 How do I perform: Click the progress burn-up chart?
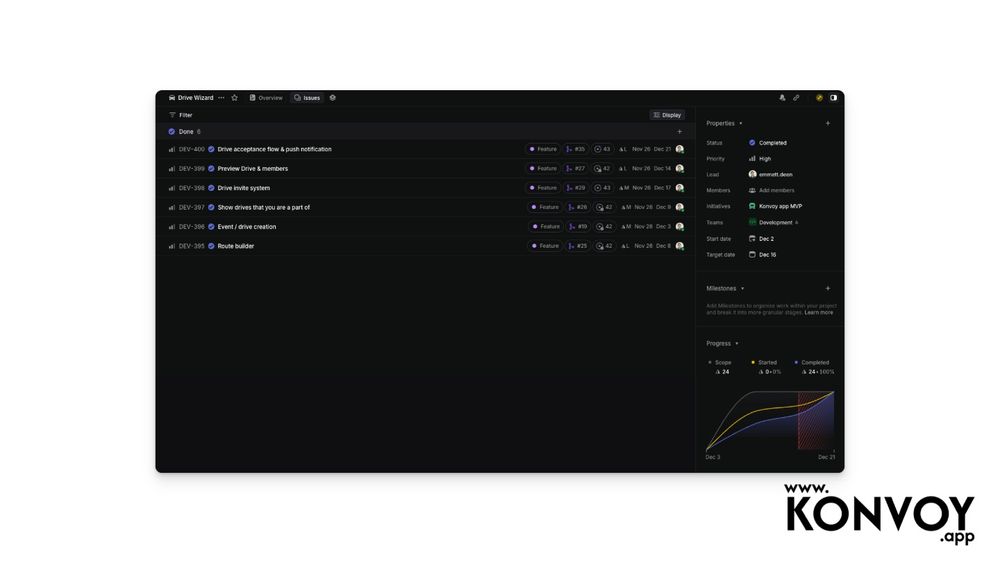tap(770, 421)
